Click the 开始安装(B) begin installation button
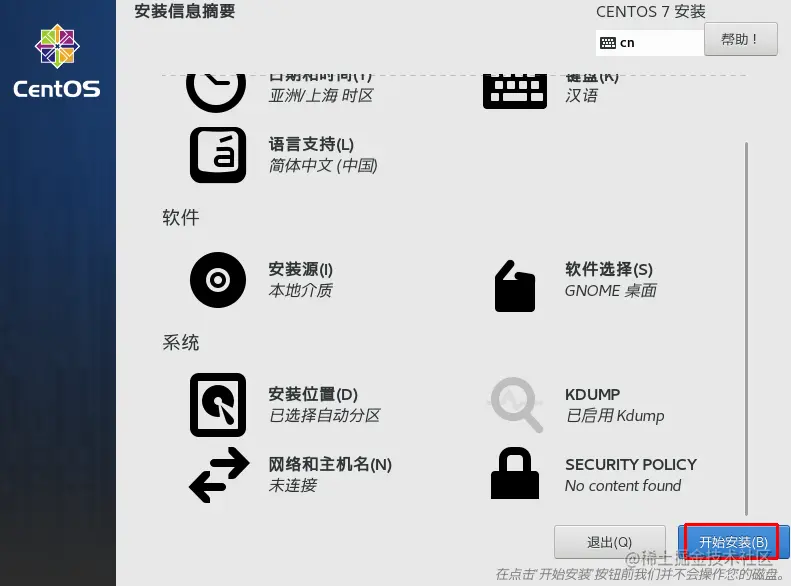This screenshot has width=791, height=586. (733, 542)
